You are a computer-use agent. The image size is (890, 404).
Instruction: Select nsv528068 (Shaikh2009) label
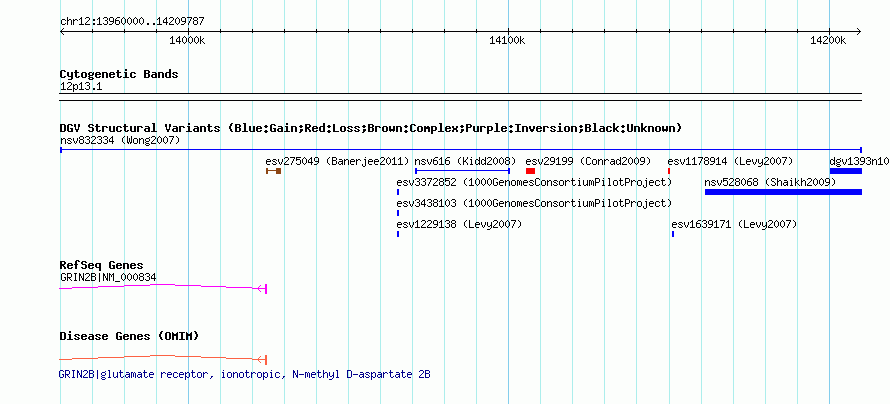[x=770, y=182]
